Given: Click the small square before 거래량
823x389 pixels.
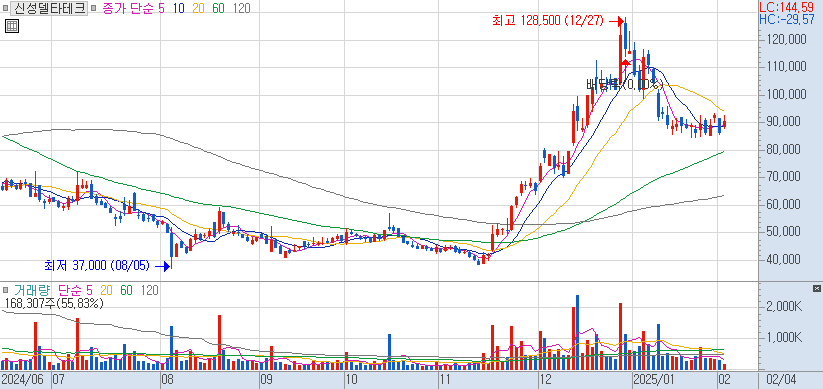Looking at the screenshot, I should tap(5, 290).
